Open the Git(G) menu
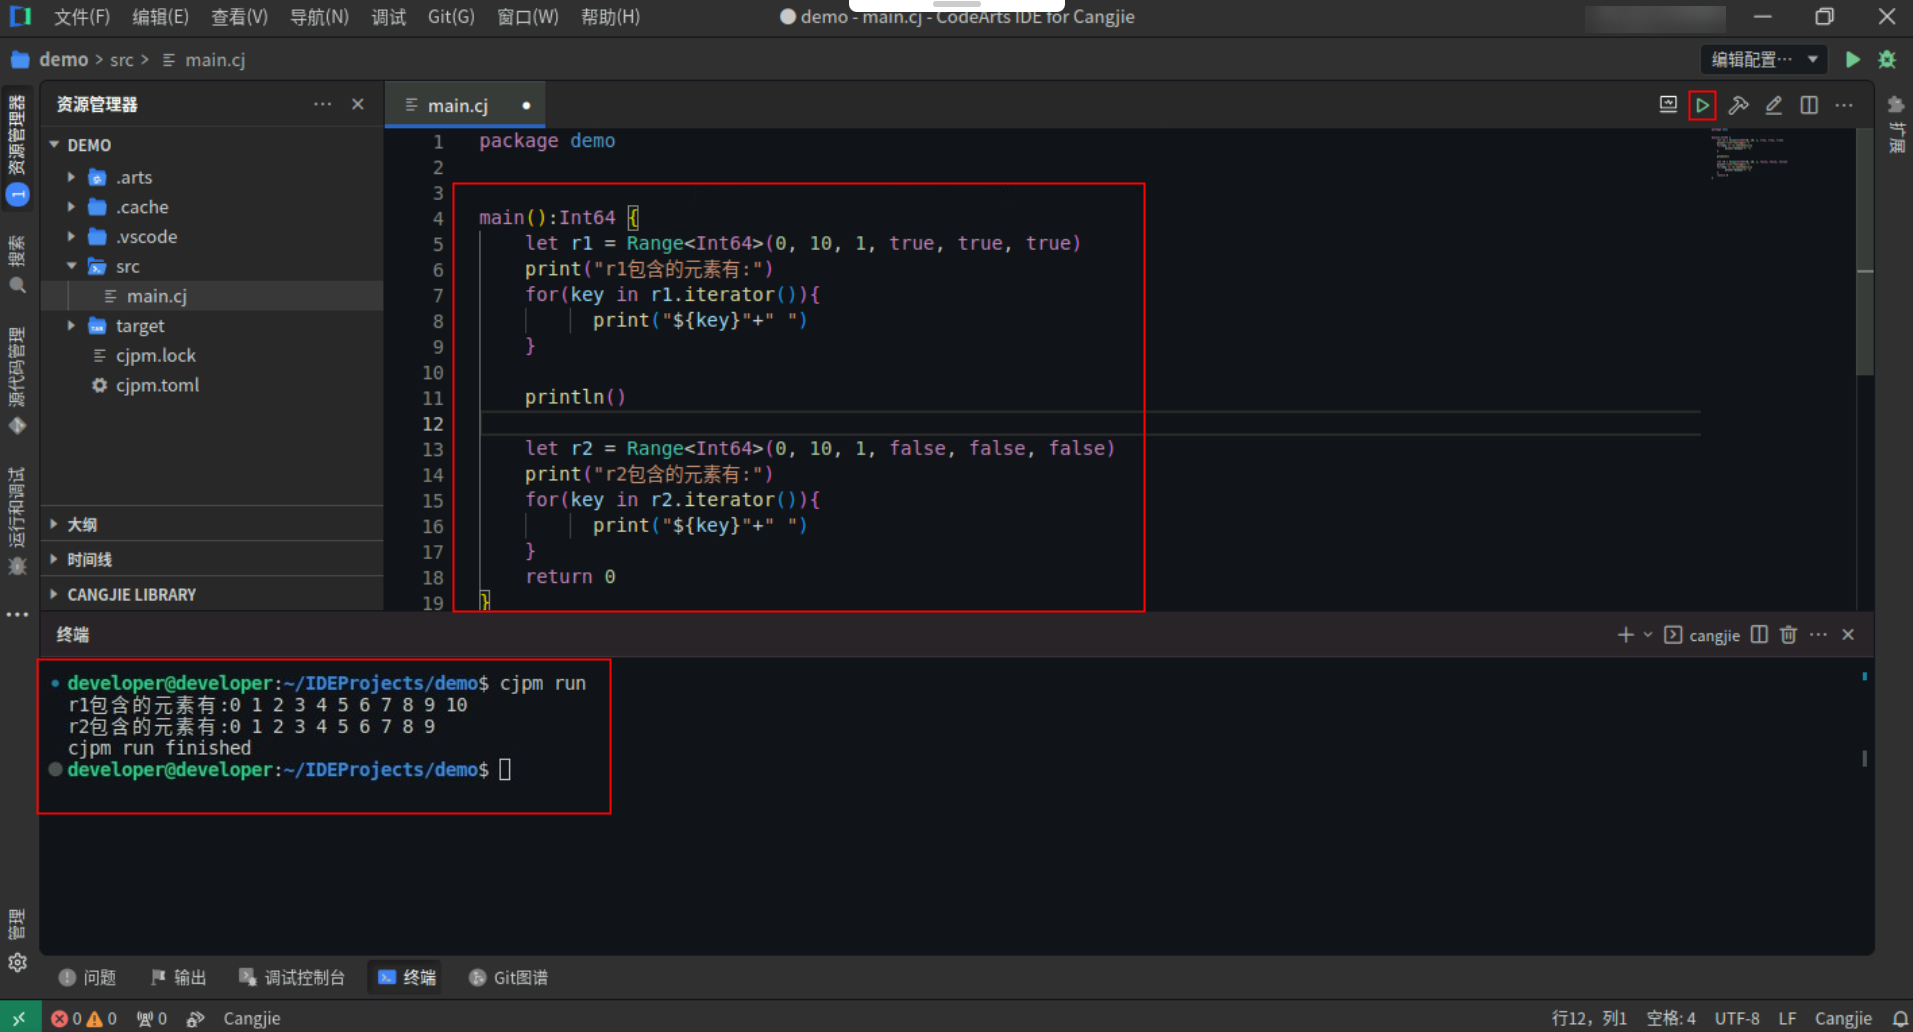 (451, 17)
